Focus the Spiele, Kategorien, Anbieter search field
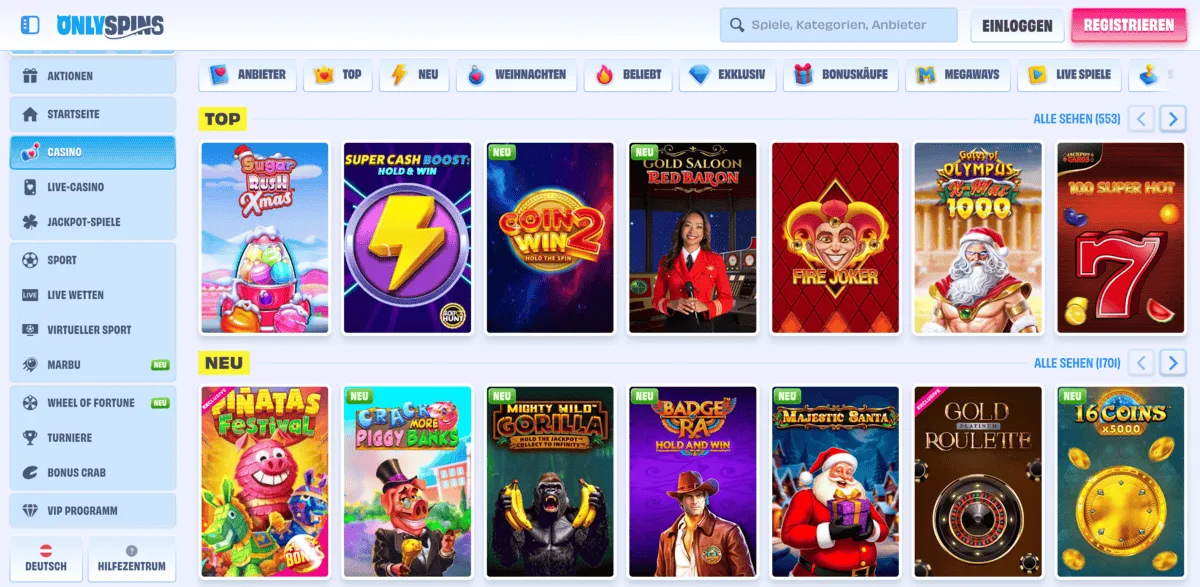The height and width of the screenshot is (587, 1200). 838,25
